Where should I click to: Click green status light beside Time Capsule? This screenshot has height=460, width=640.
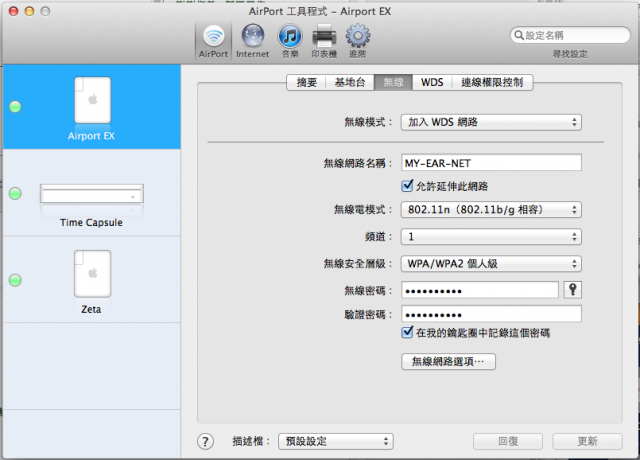15,193
